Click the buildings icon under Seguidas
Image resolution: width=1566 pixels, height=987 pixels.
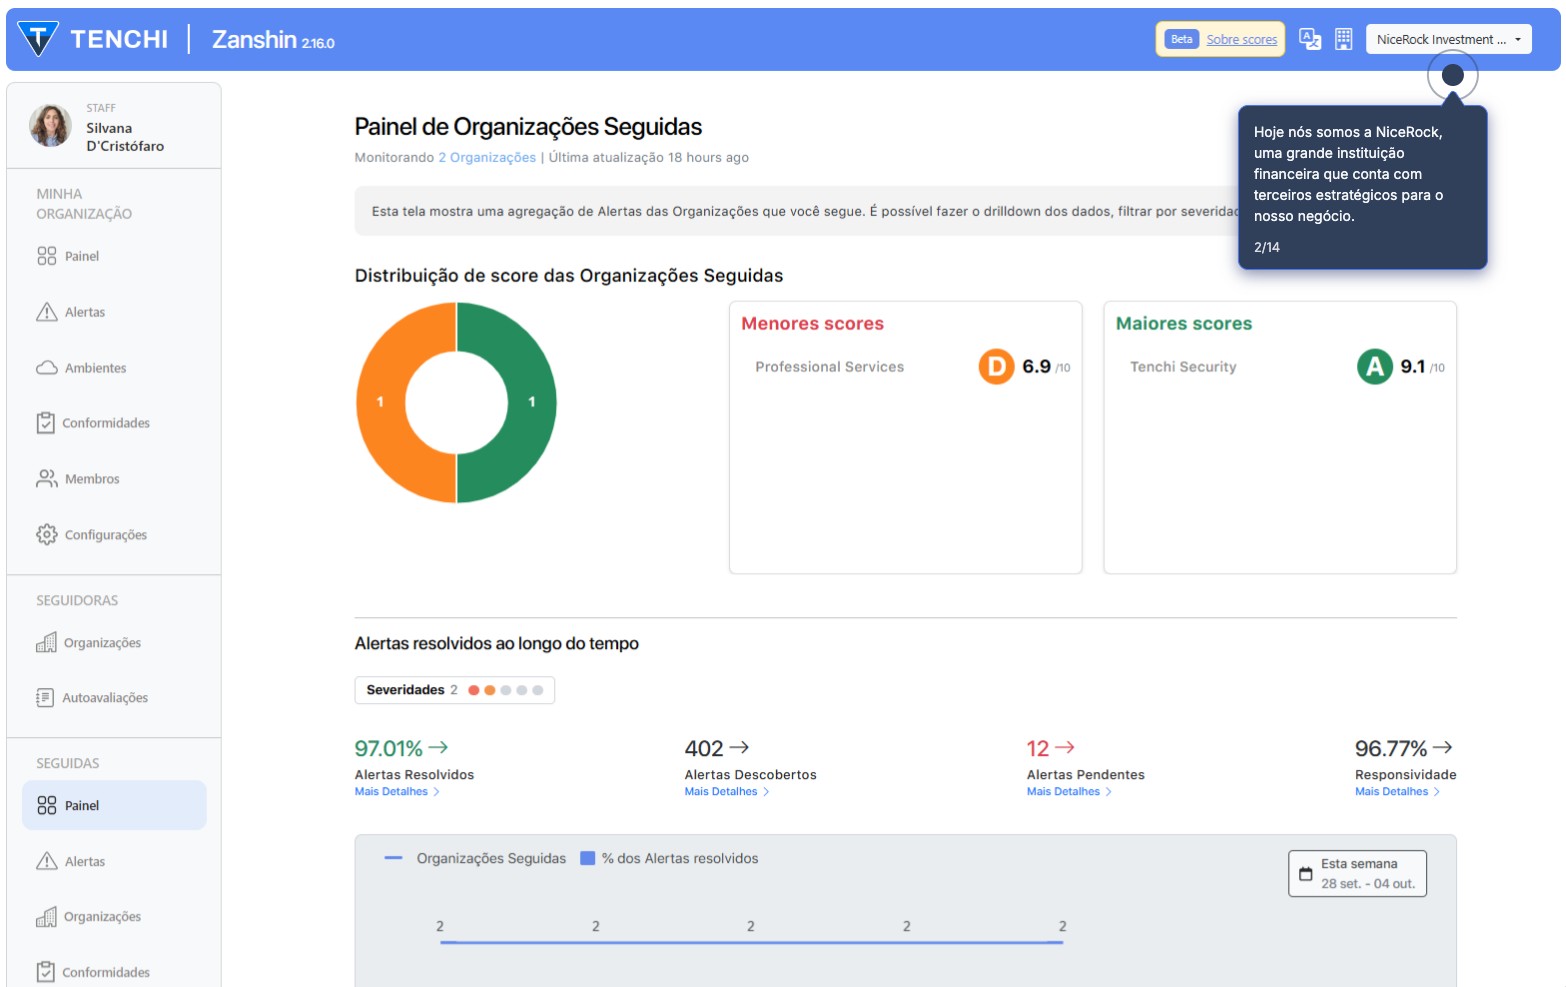click(46, 916)
